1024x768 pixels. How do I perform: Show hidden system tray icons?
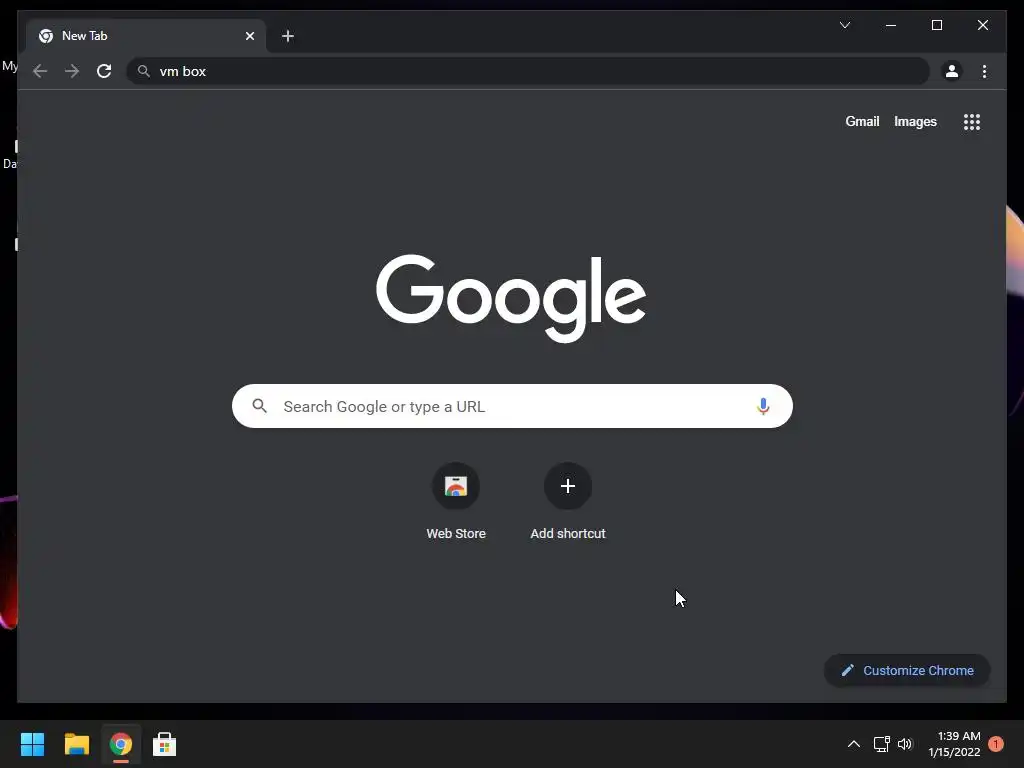click(x=854, y=744)
